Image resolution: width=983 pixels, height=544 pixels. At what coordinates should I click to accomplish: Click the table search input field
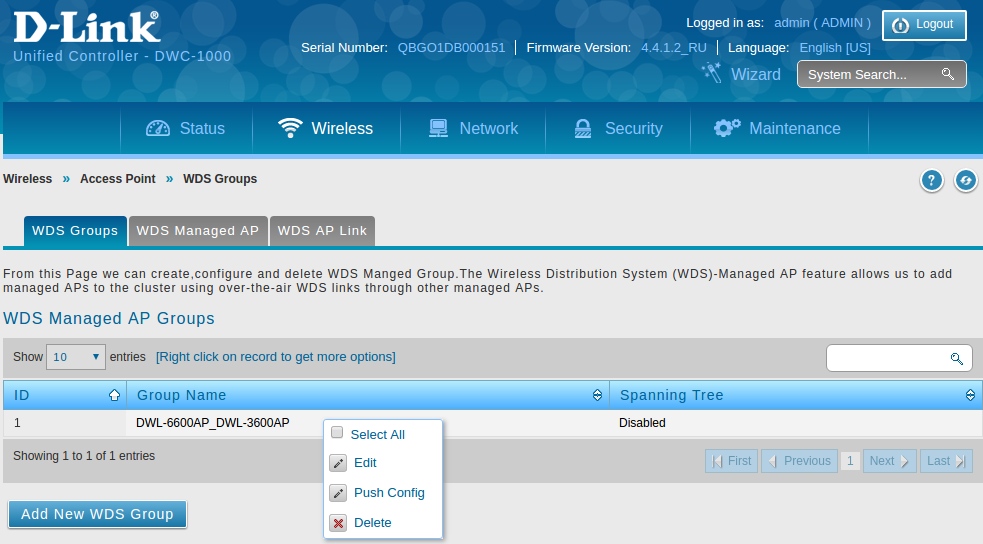coord(886,358)
